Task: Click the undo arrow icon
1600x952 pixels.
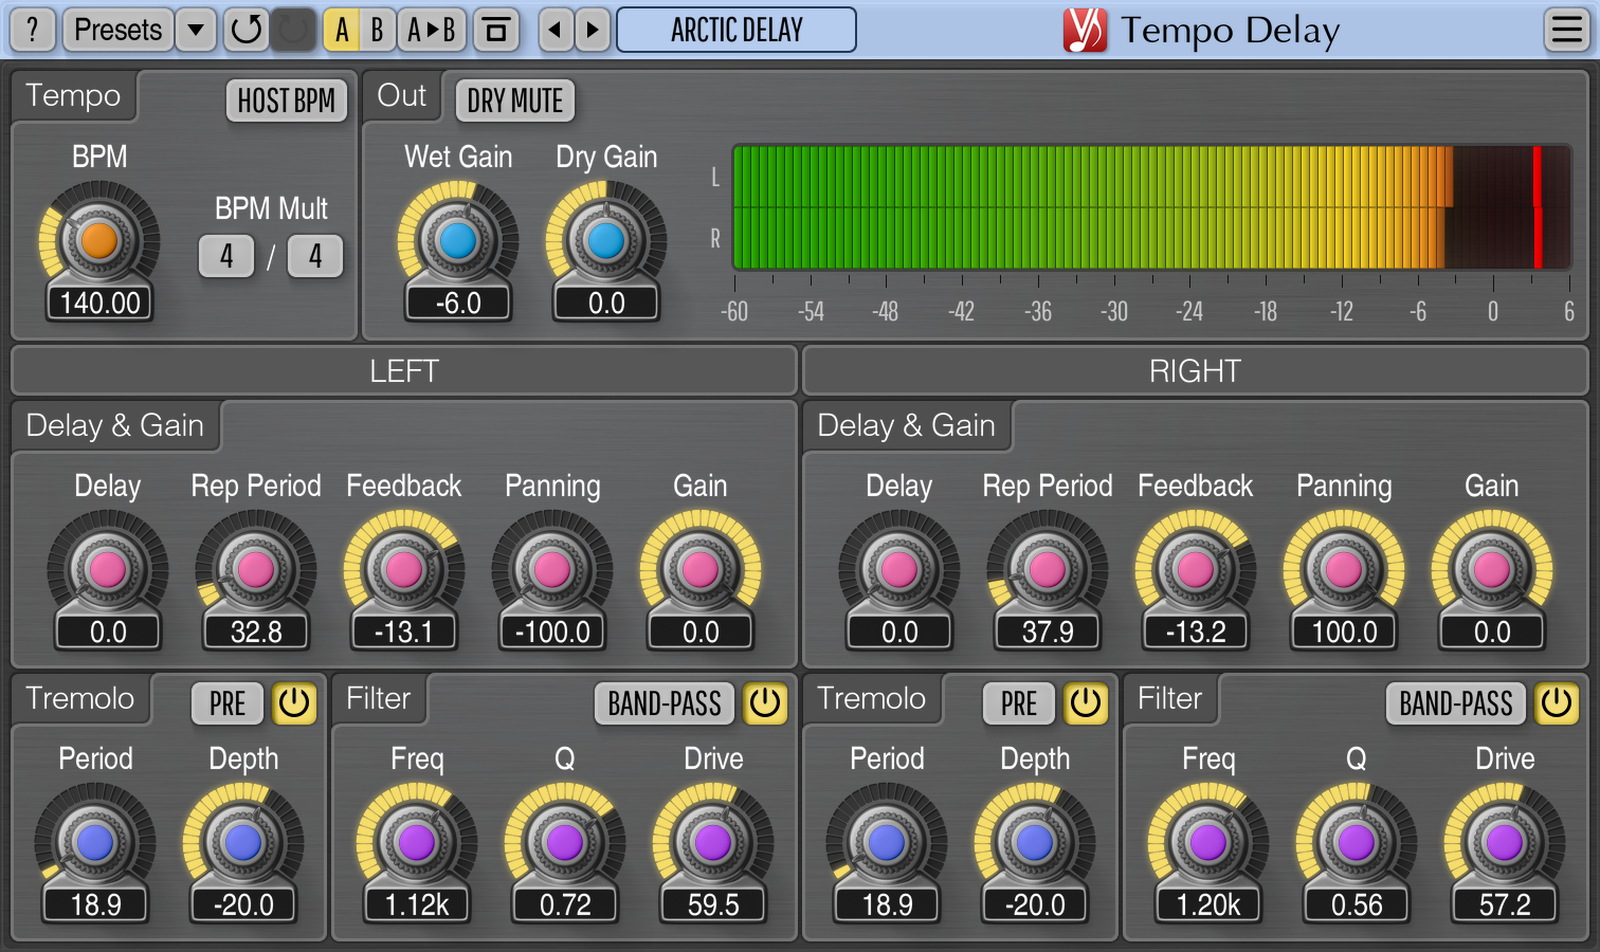Action: pyautogui.click(x=245, y=30)
